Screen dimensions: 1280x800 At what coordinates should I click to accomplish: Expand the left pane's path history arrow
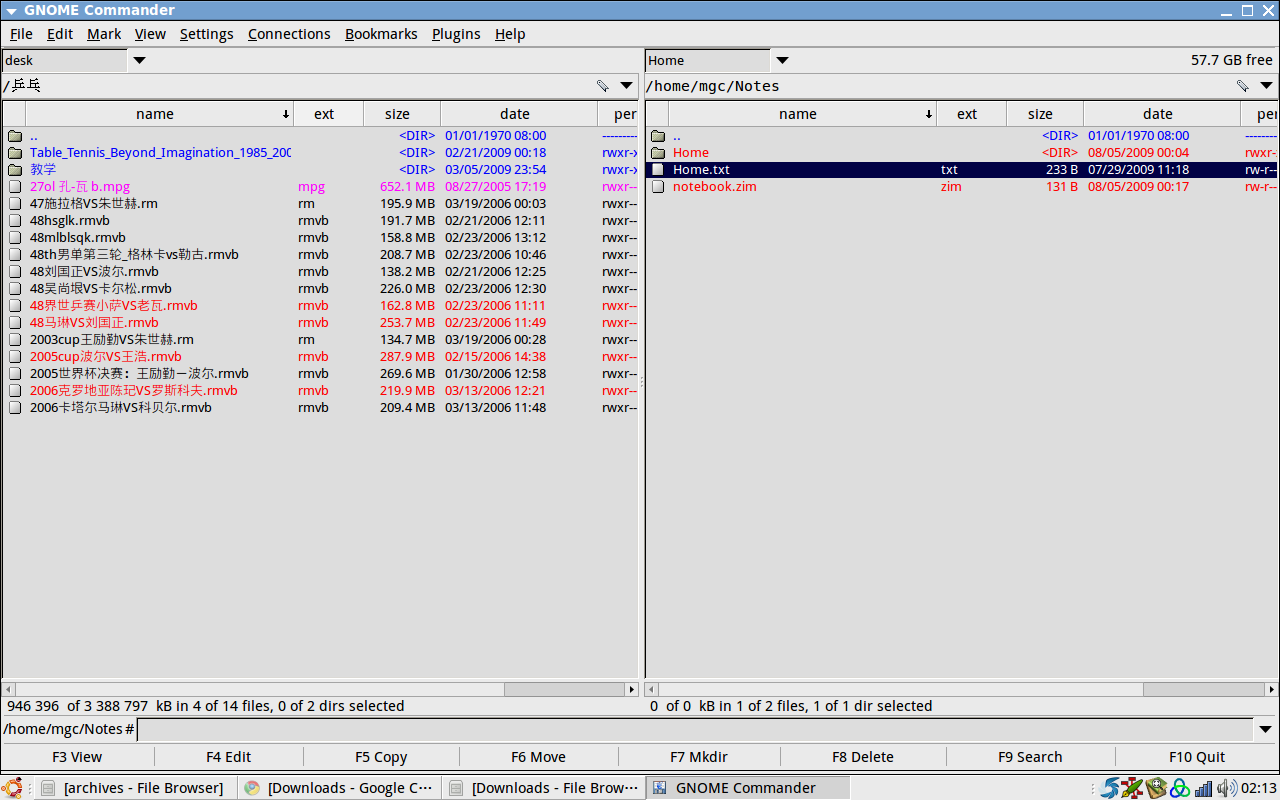626,86
